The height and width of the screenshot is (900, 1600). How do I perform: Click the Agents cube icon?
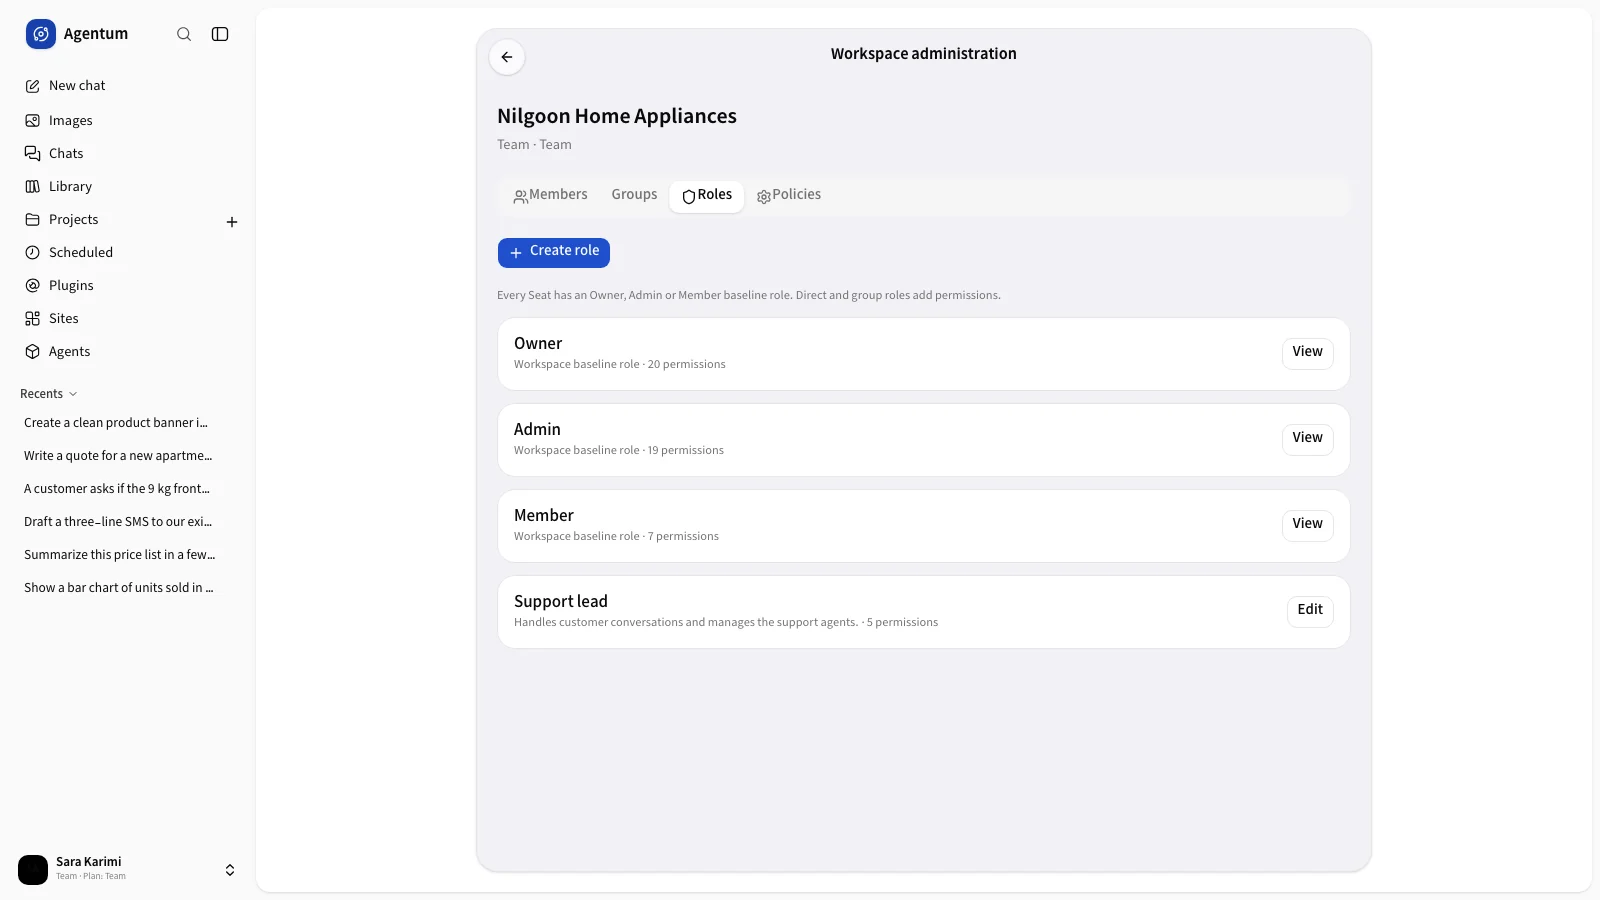(33, 352)
